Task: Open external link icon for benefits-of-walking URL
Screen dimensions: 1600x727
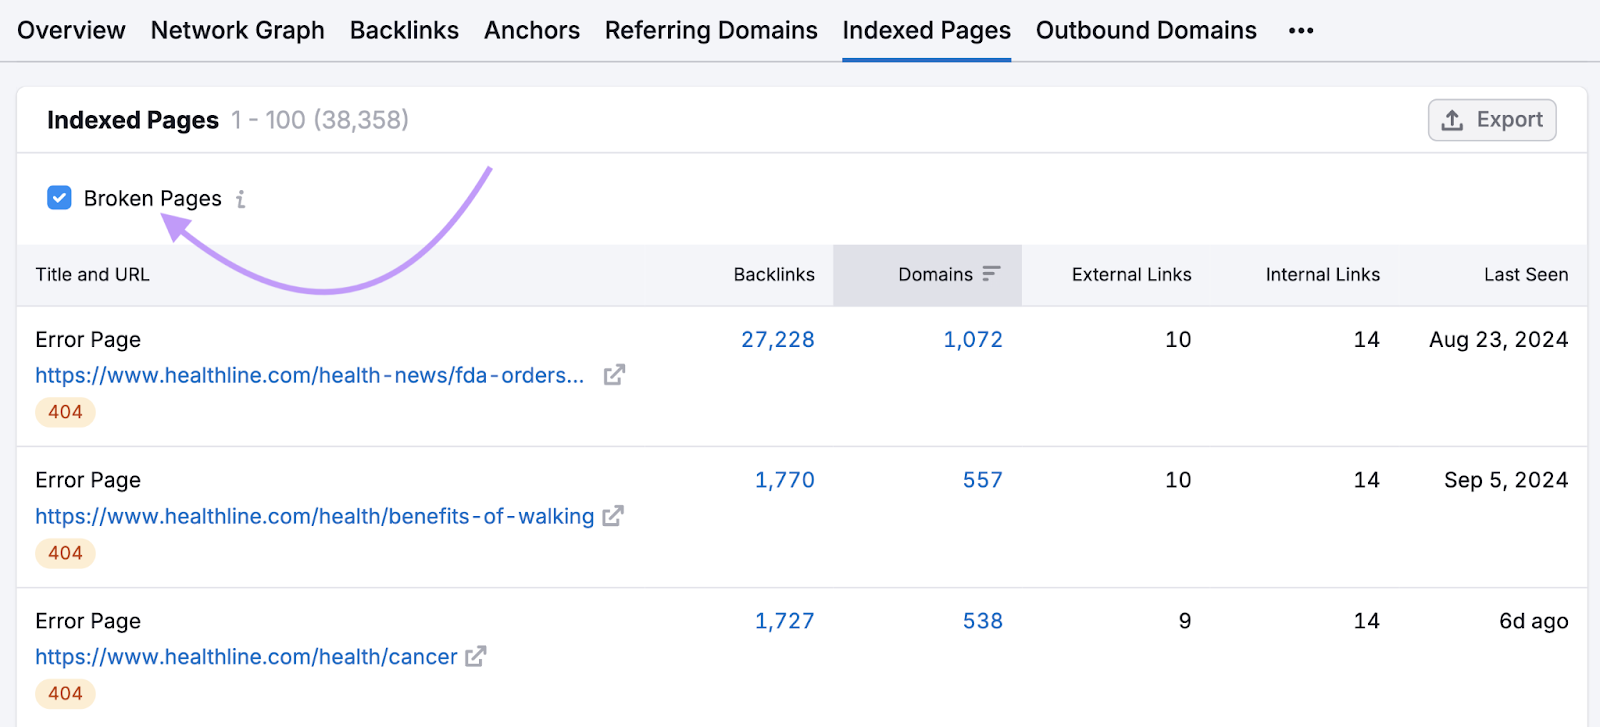Action: tap(613, 516)
